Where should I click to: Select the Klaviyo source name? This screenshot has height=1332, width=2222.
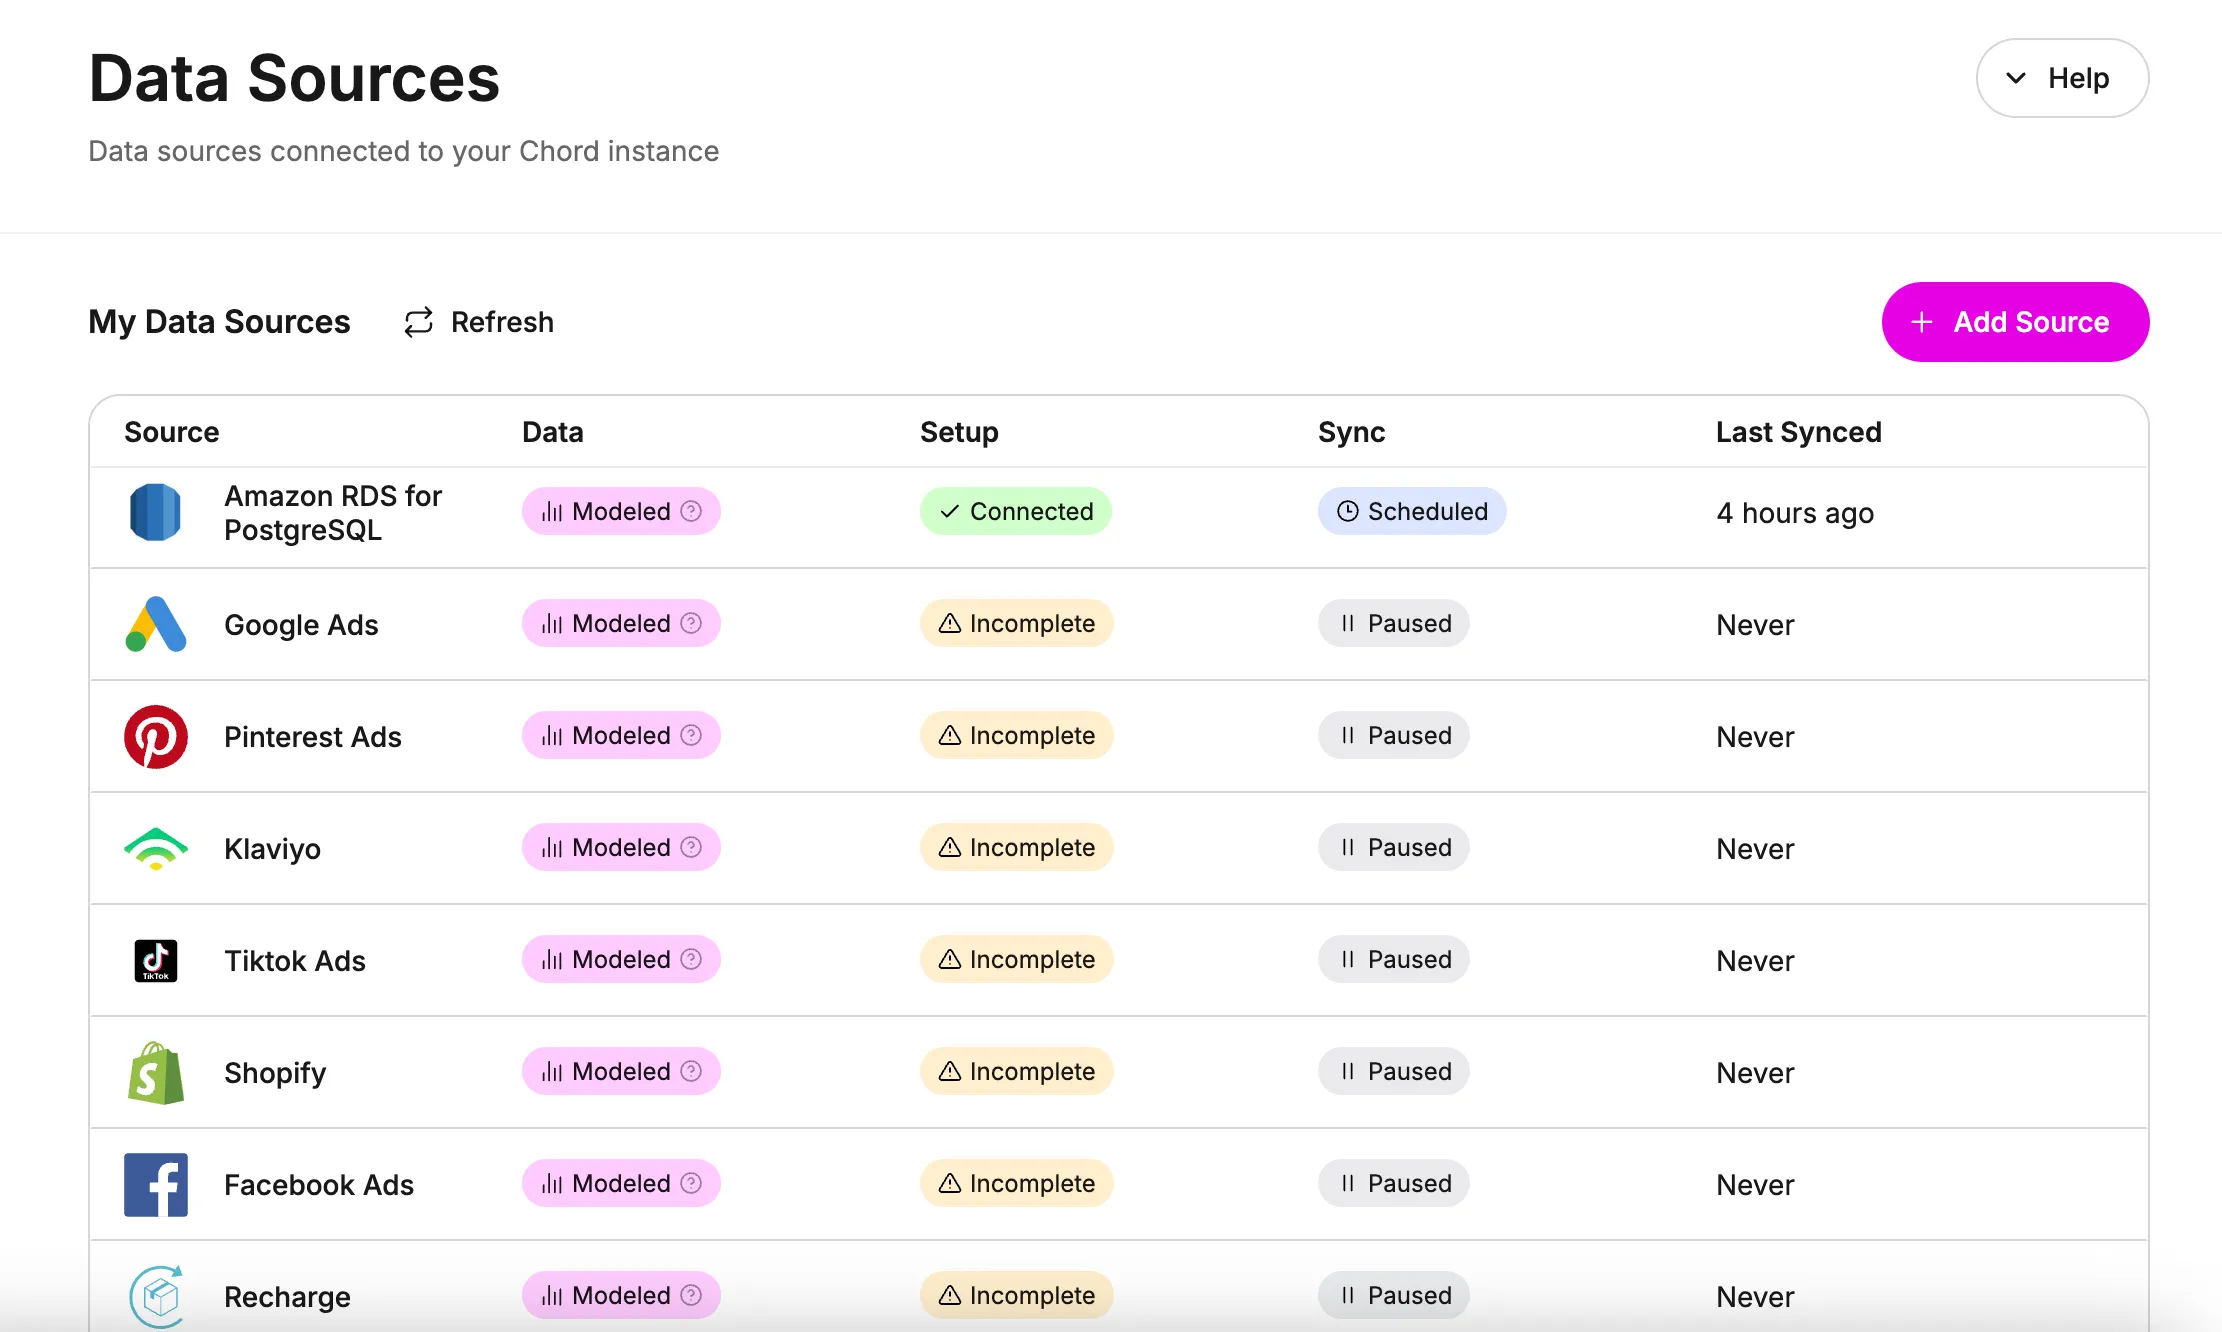(x=272, y=849)
